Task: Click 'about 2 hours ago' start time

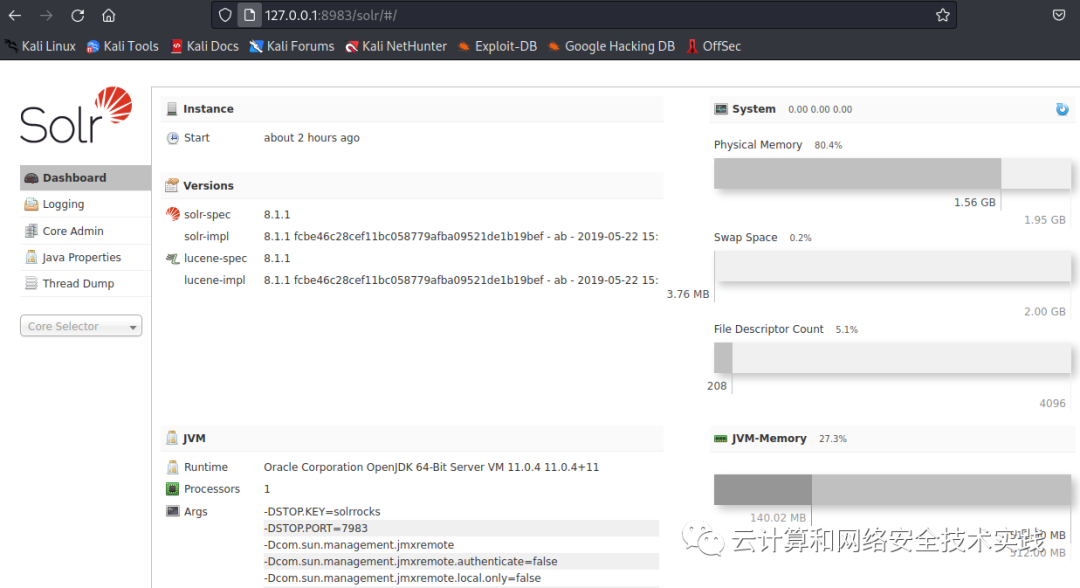Action: 311,138
